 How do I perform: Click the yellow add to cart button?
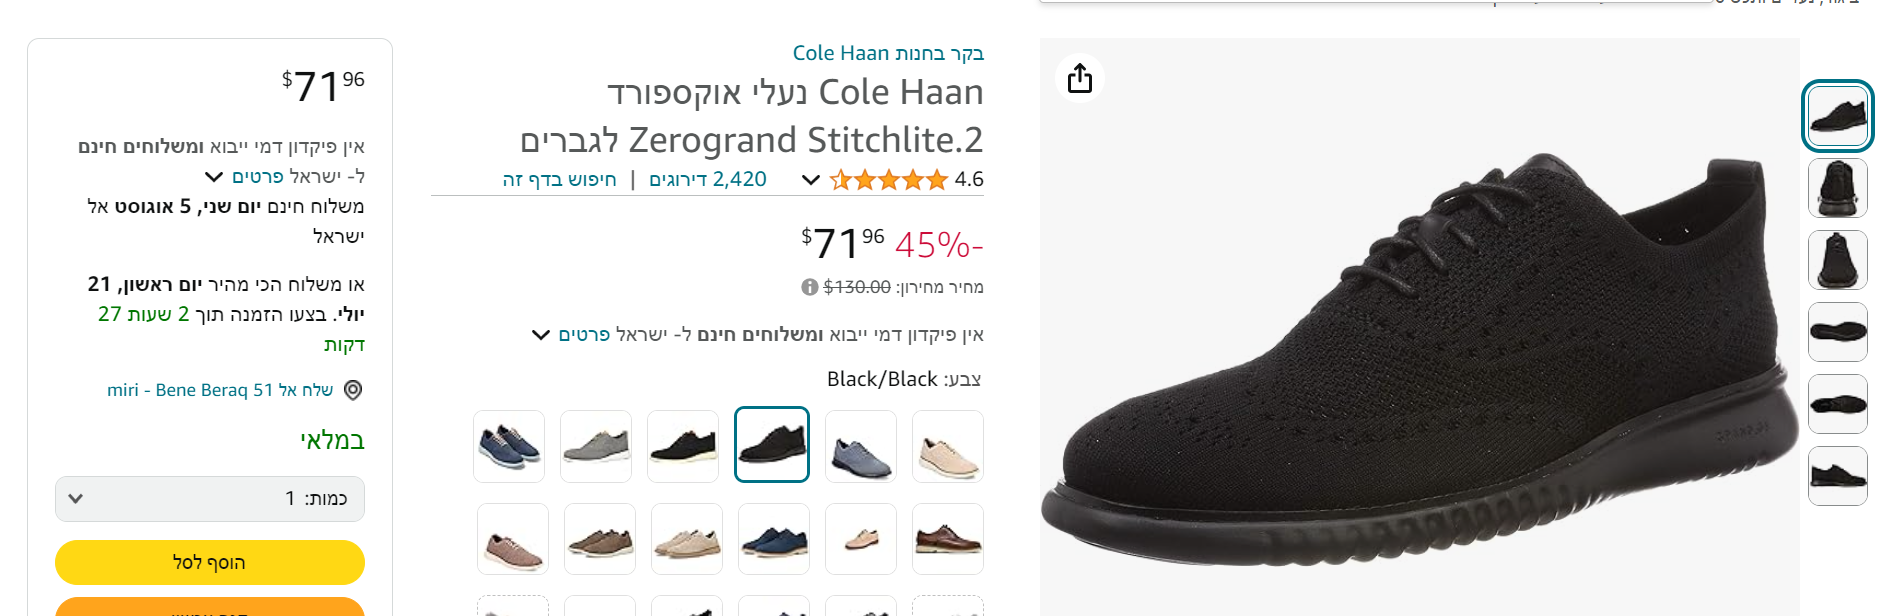pos(210,562)
